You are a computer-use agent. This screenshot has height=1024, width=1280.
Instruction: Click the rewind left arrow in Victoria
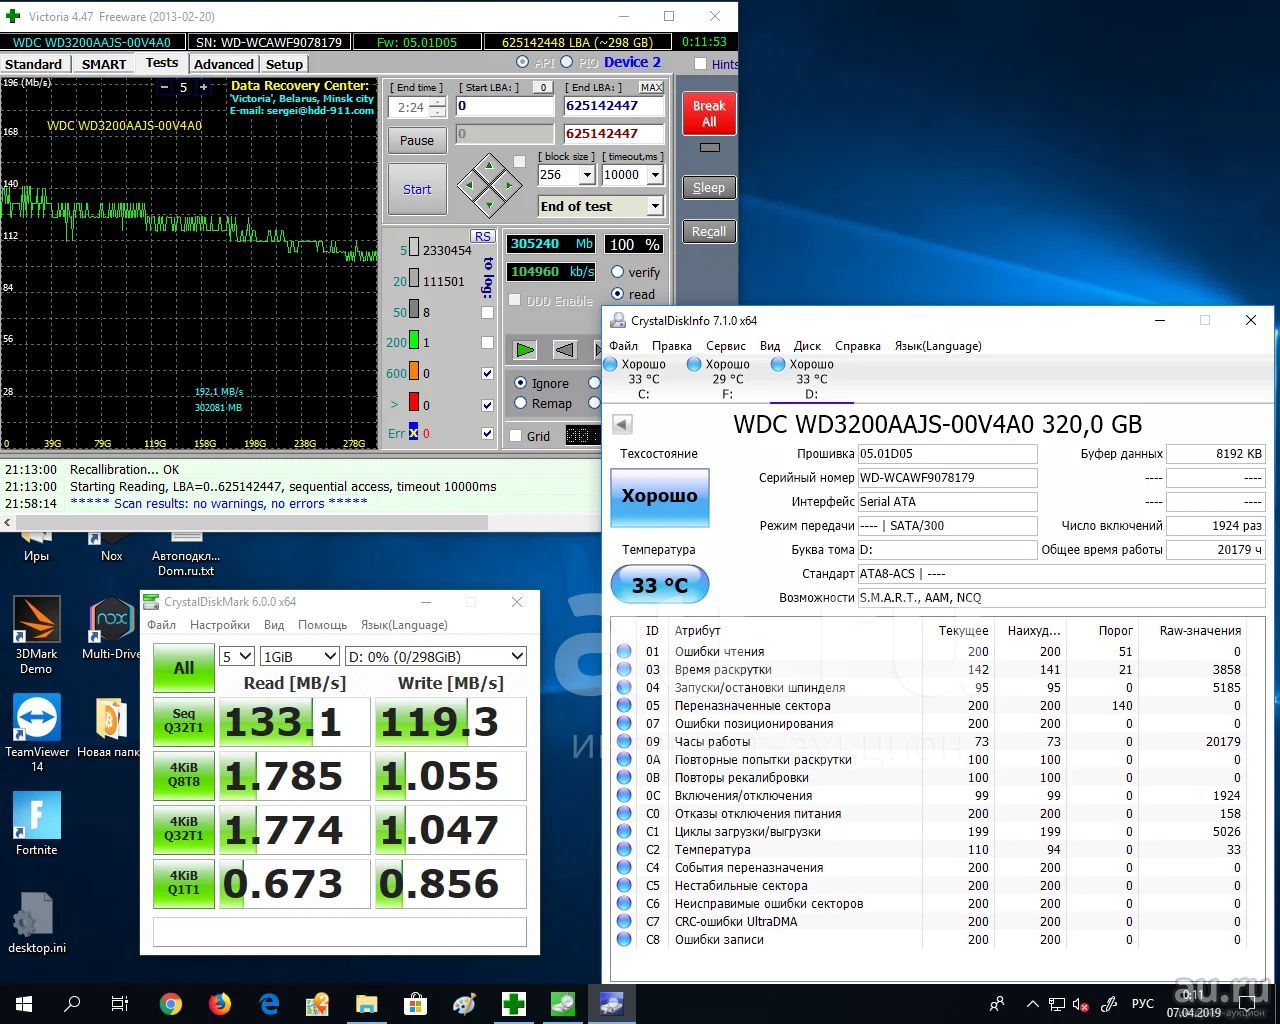click(565, 349)
